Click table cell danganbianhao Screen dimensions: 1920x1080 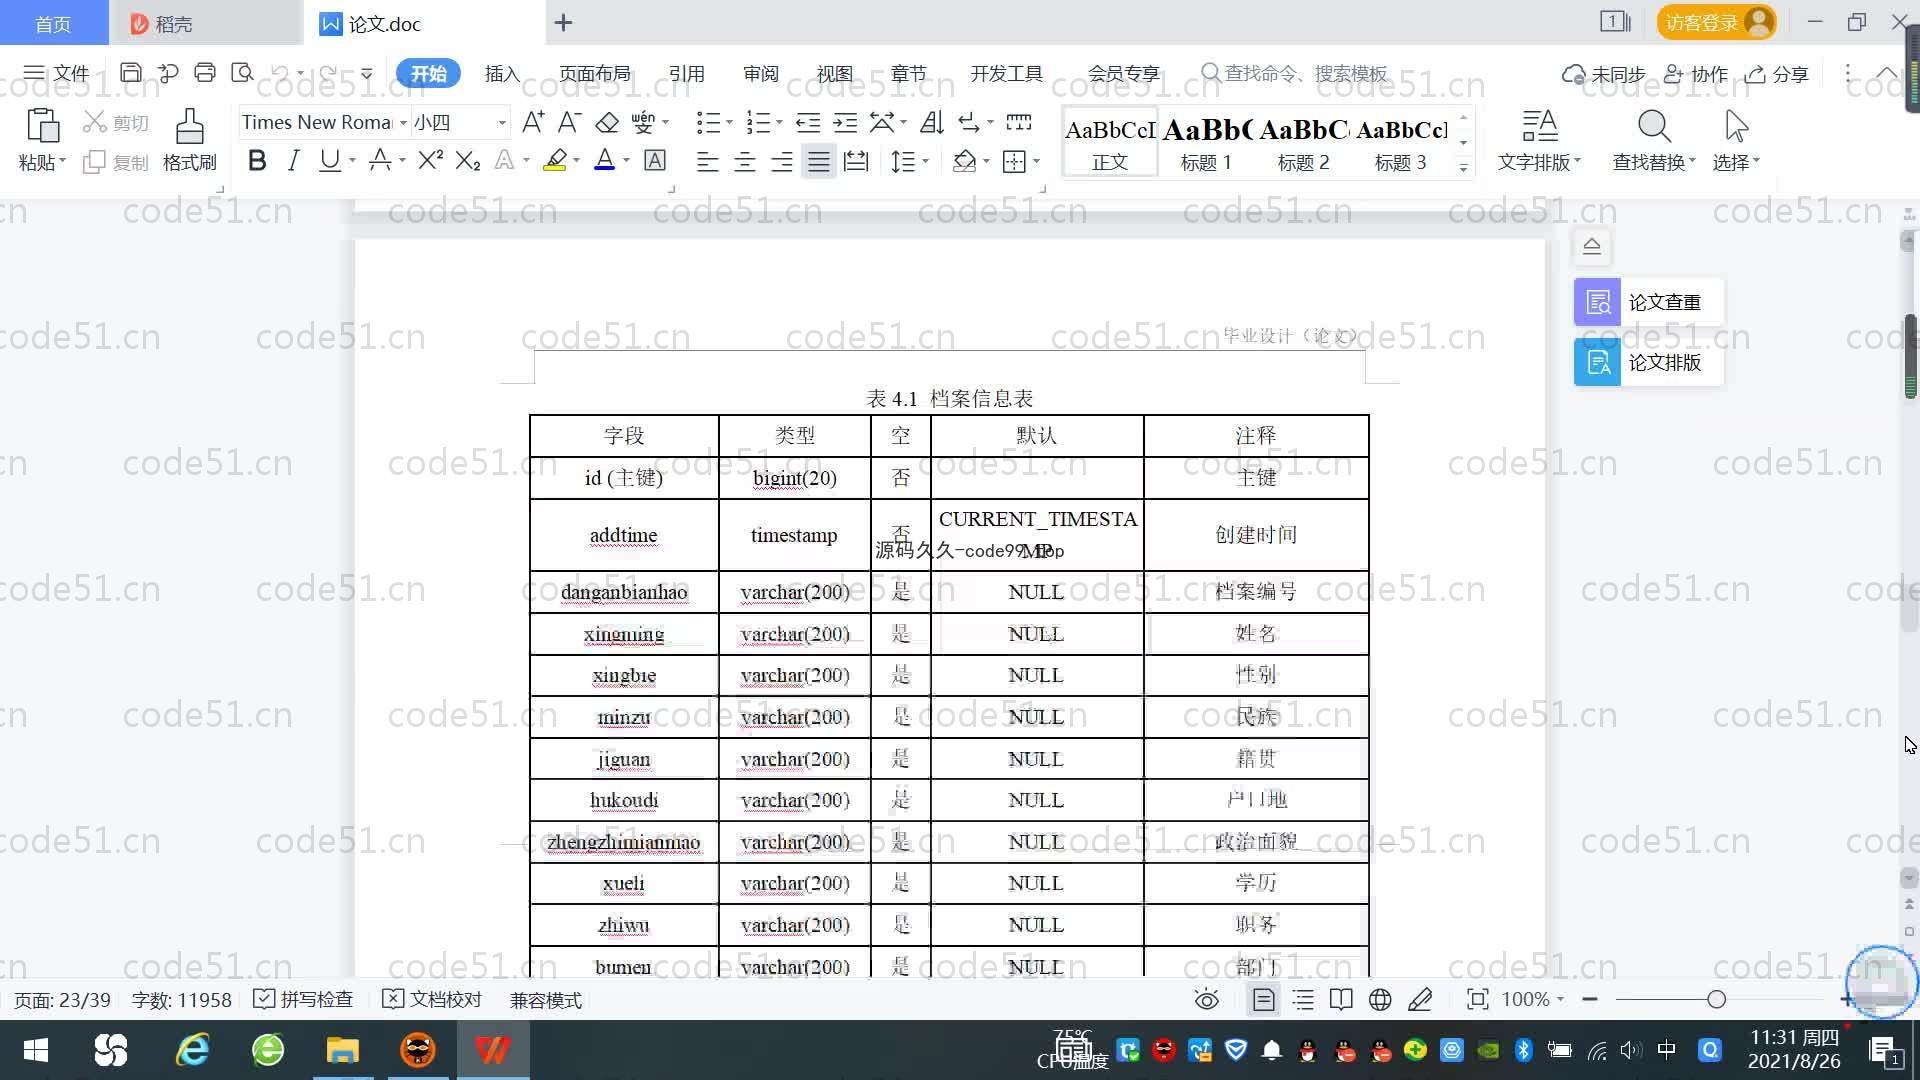[624, 592]
